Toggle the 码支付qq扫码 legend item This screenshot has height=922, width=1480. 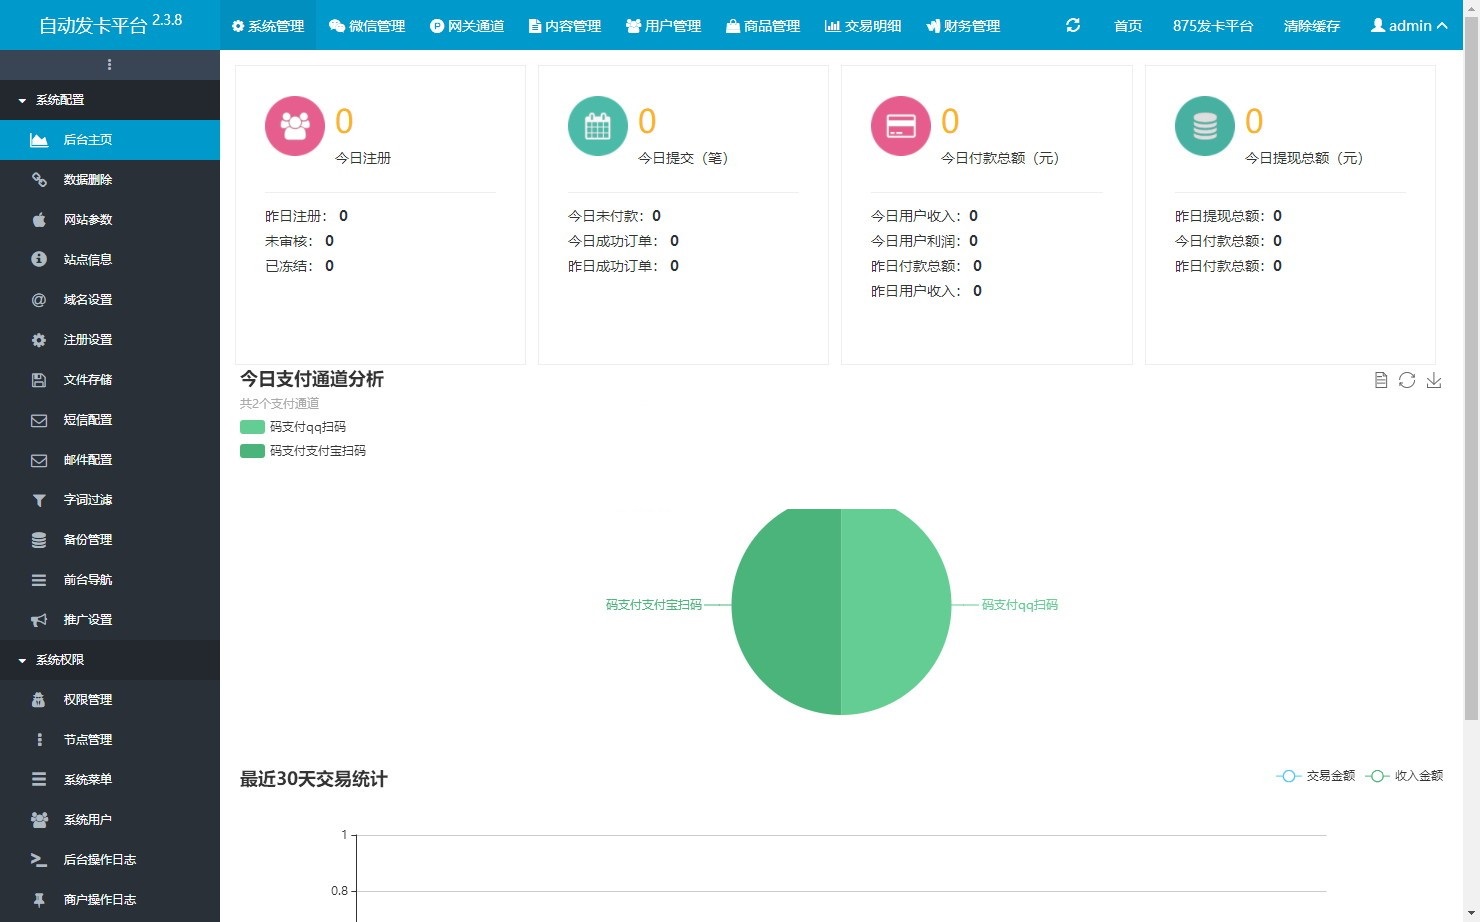[293, 427]
